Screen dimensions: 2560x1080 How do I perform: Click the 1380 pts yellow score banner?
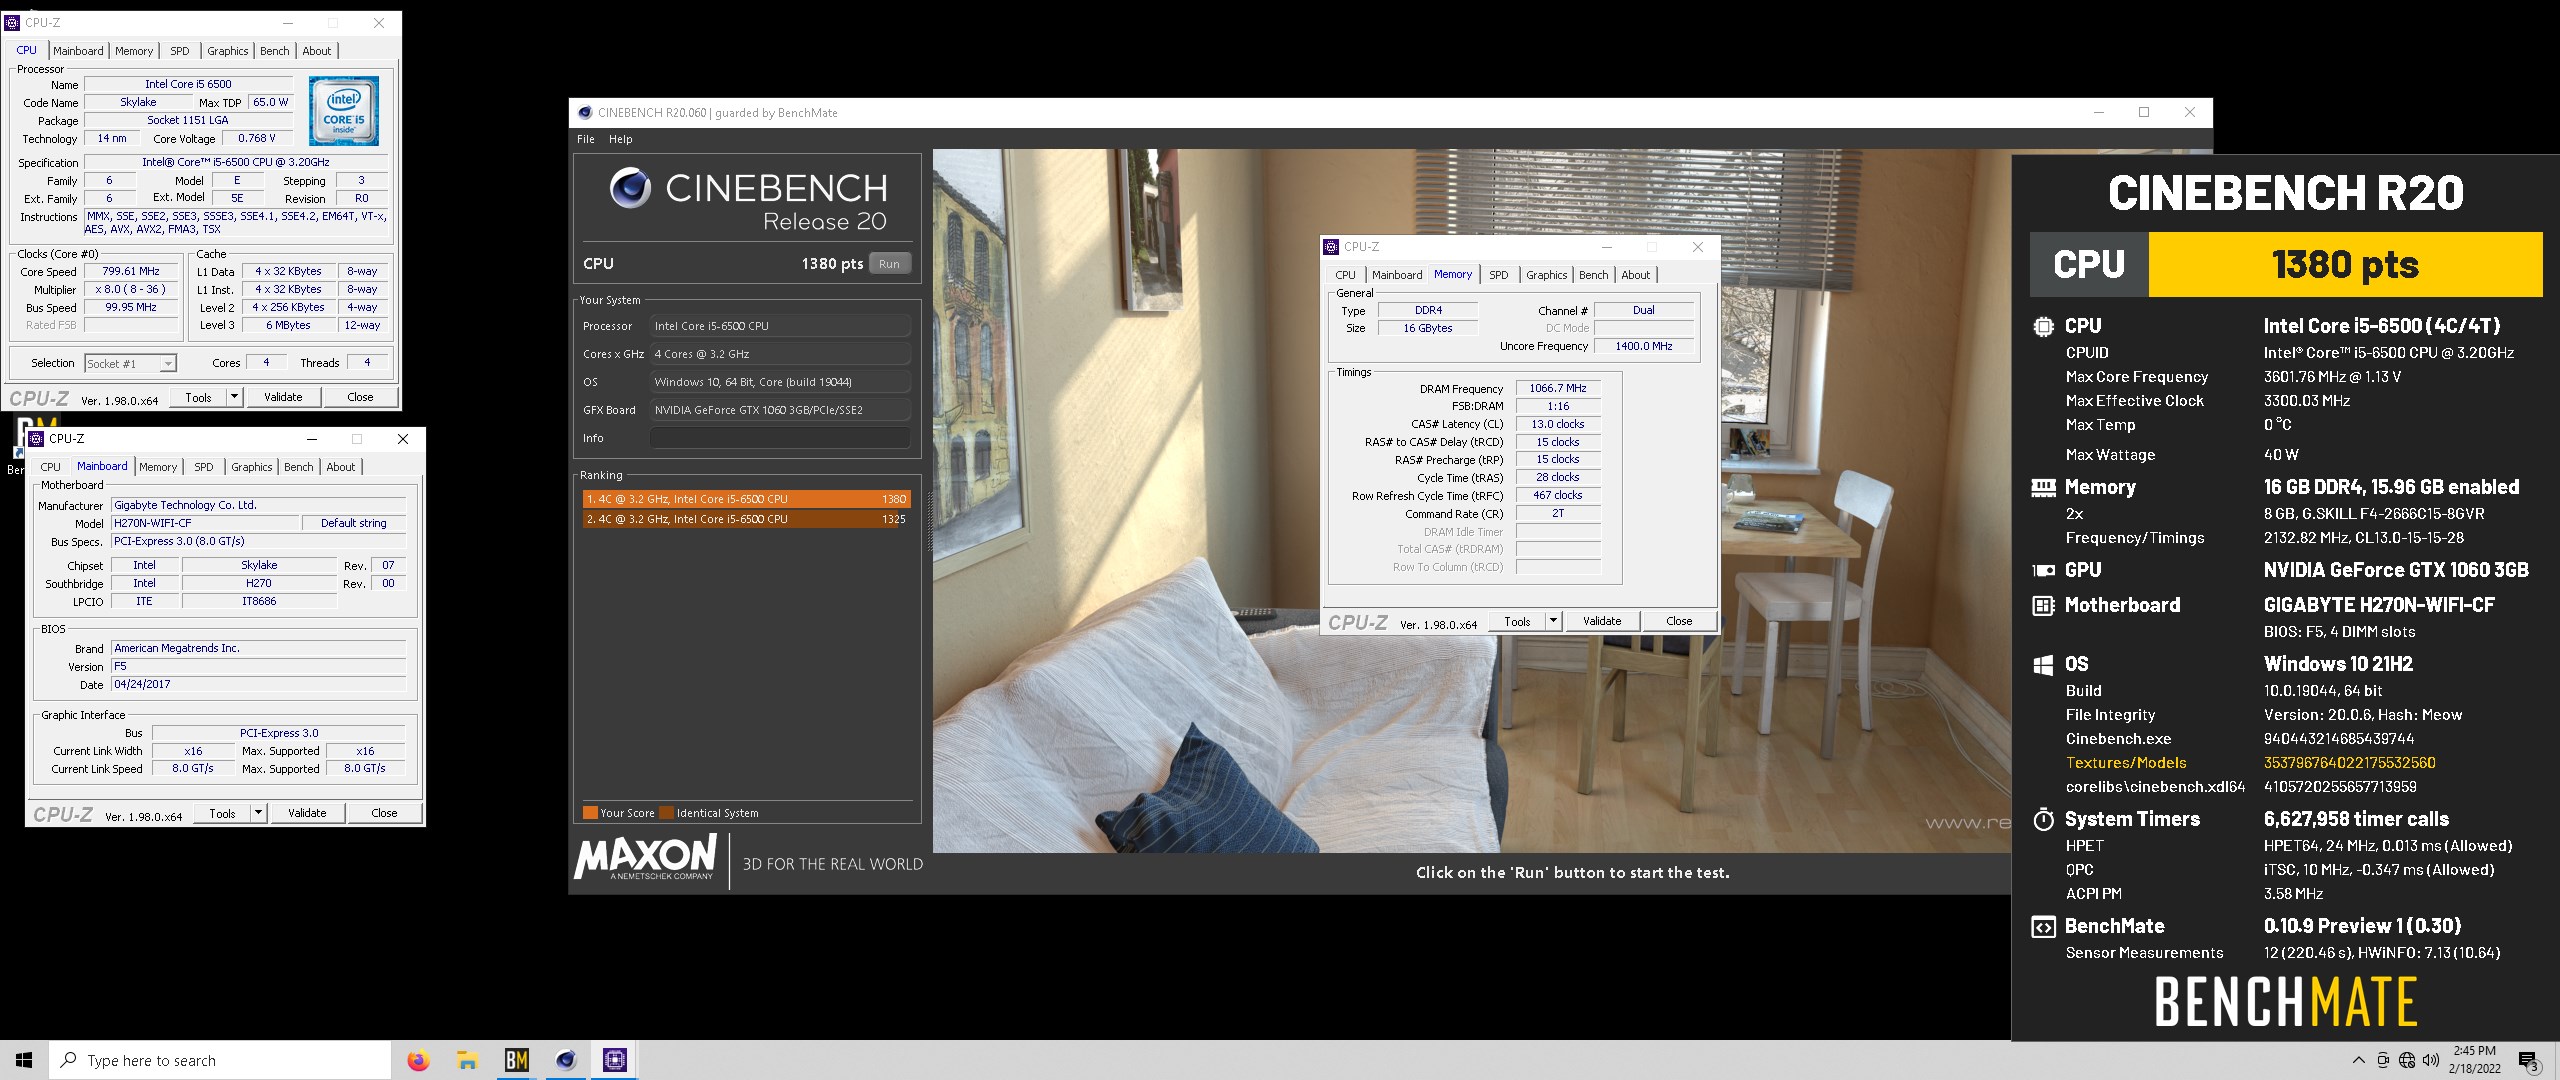pyautogui.click(x=2345, y=265)
